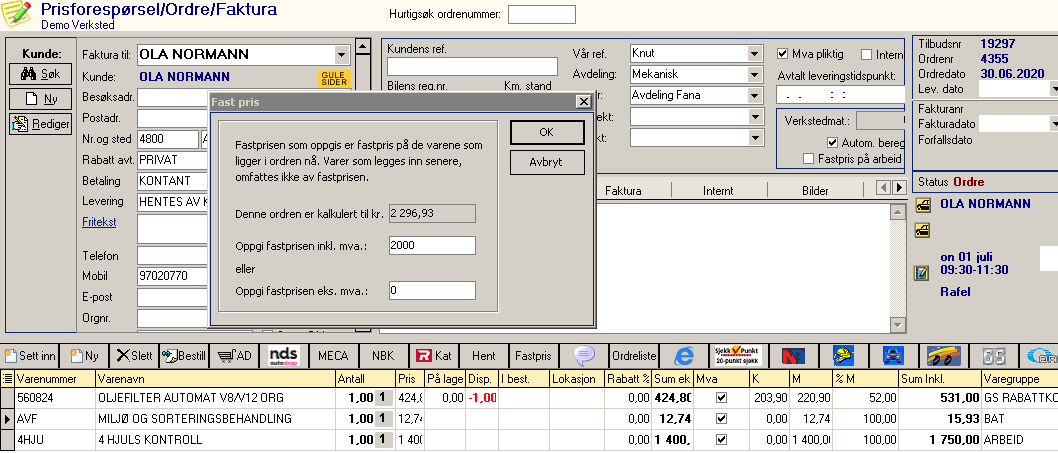Open Gule Sider lookup icon

334,78
